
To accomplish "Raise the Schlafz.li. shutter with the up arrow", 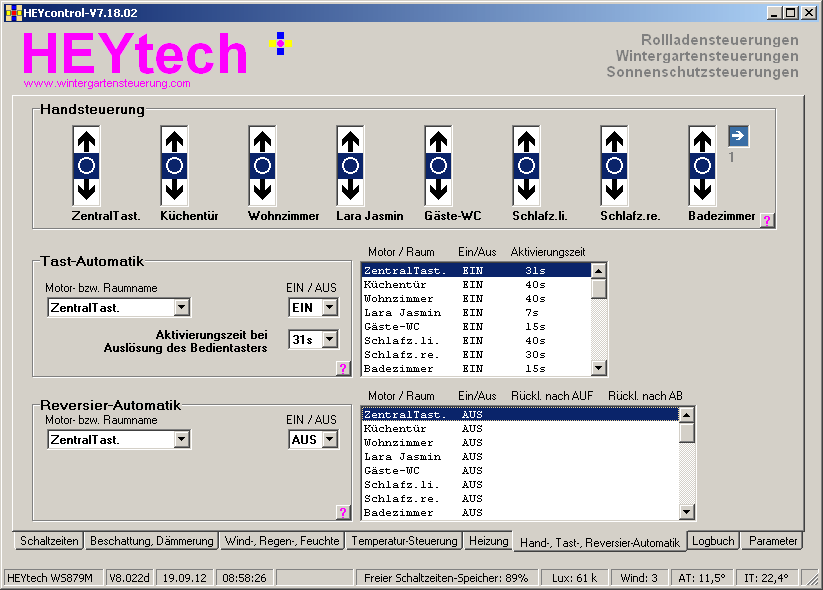I will [x=526, y=141].
